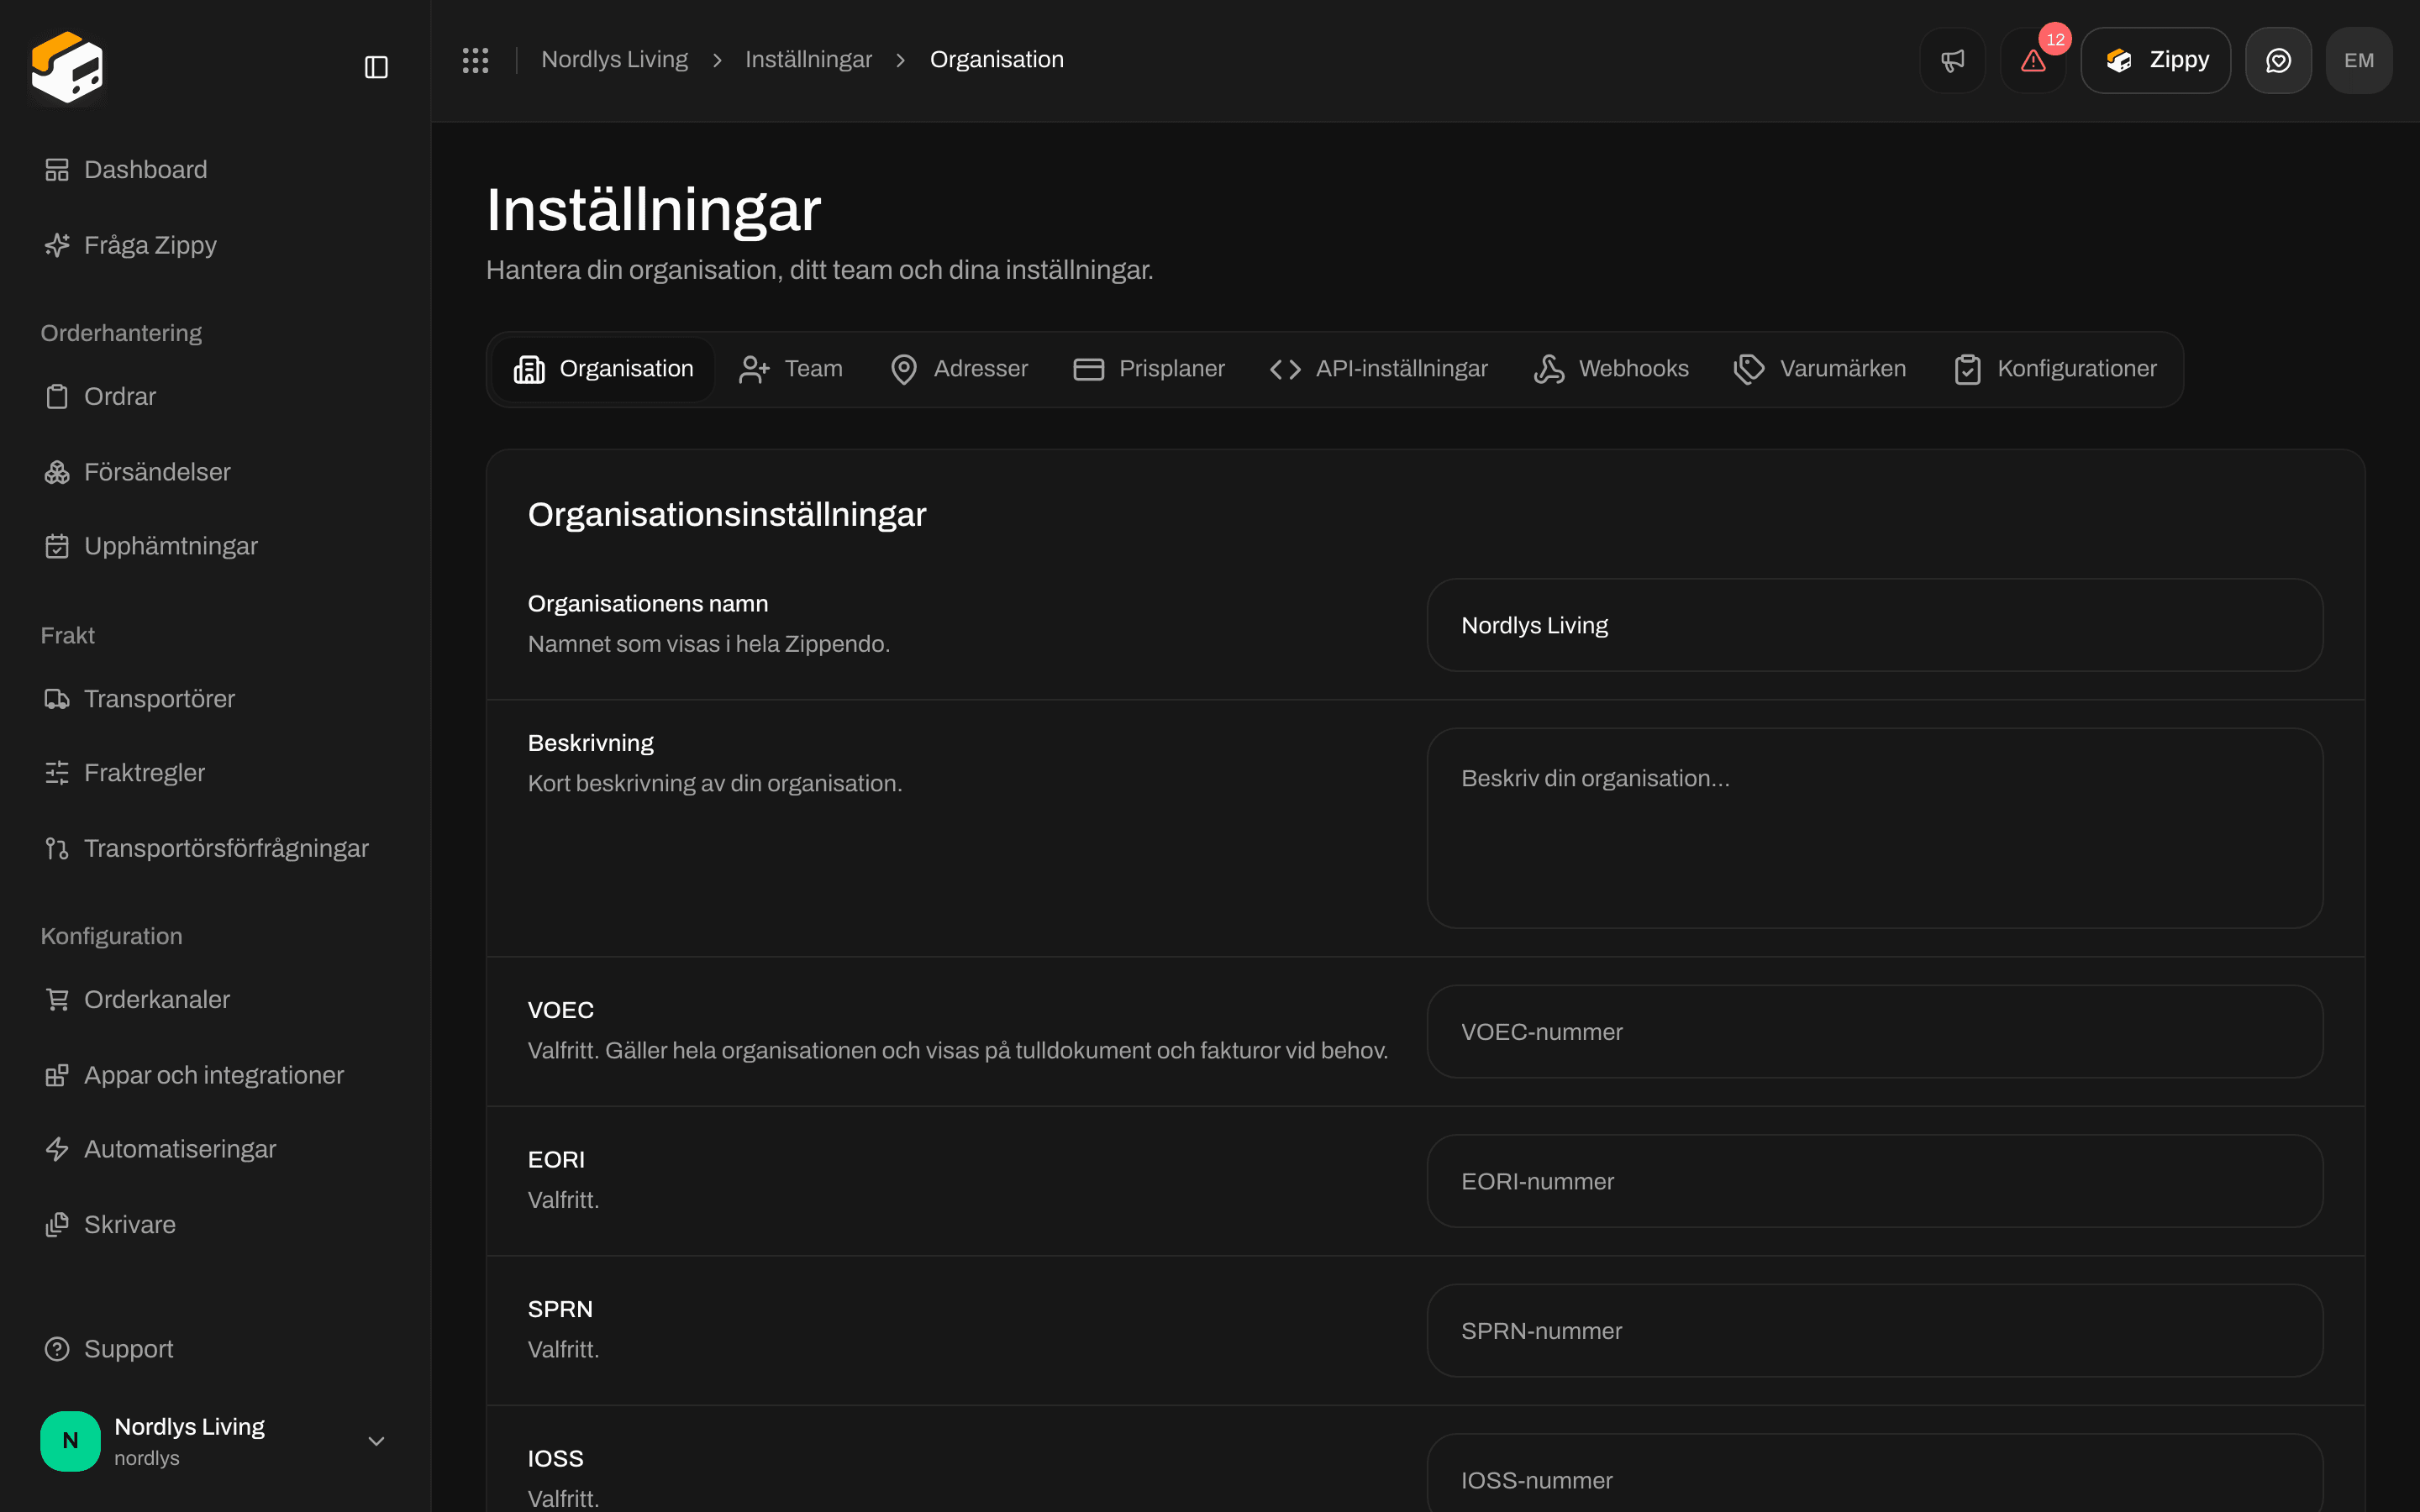Open the apps grid icon
The width and height of the screenshot is (2420, 1512).
pyautogui.click(x=475, y=60)
